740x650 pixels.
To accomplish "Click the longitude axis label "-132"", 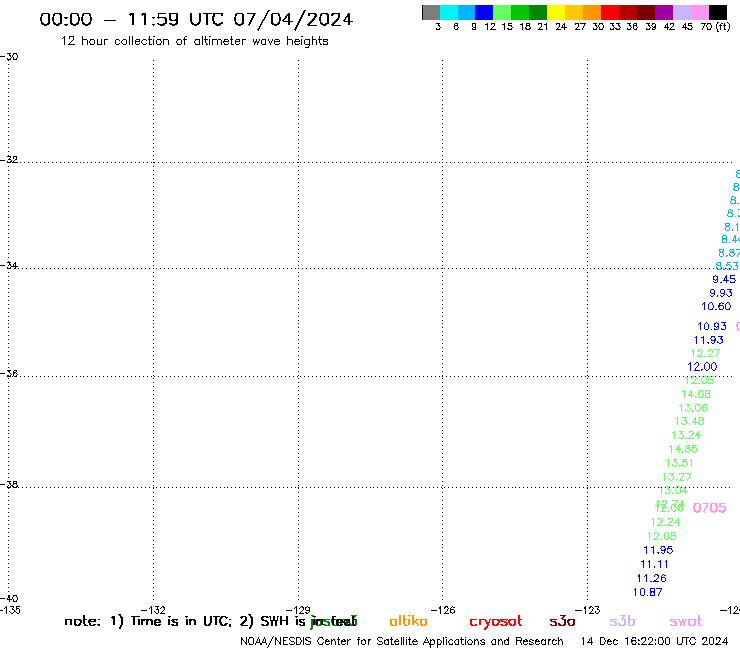I will point(153,610).
